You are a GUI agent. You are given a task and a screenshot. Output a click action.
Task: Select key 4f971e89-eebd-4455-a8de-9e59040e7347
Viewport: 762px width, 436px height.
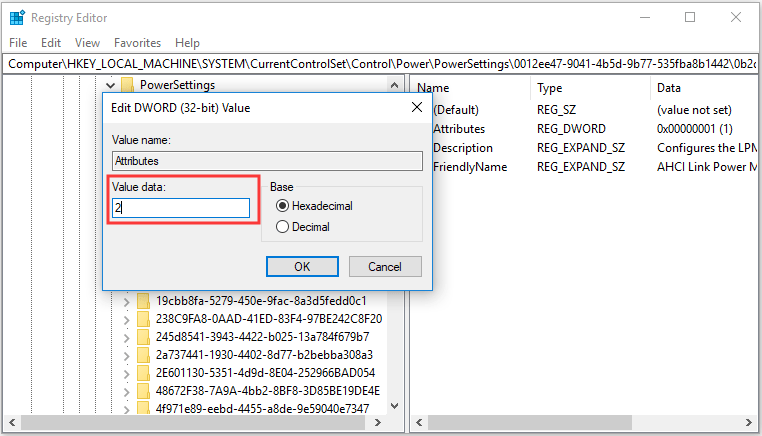pyautogui.click(x=262, y=408)
